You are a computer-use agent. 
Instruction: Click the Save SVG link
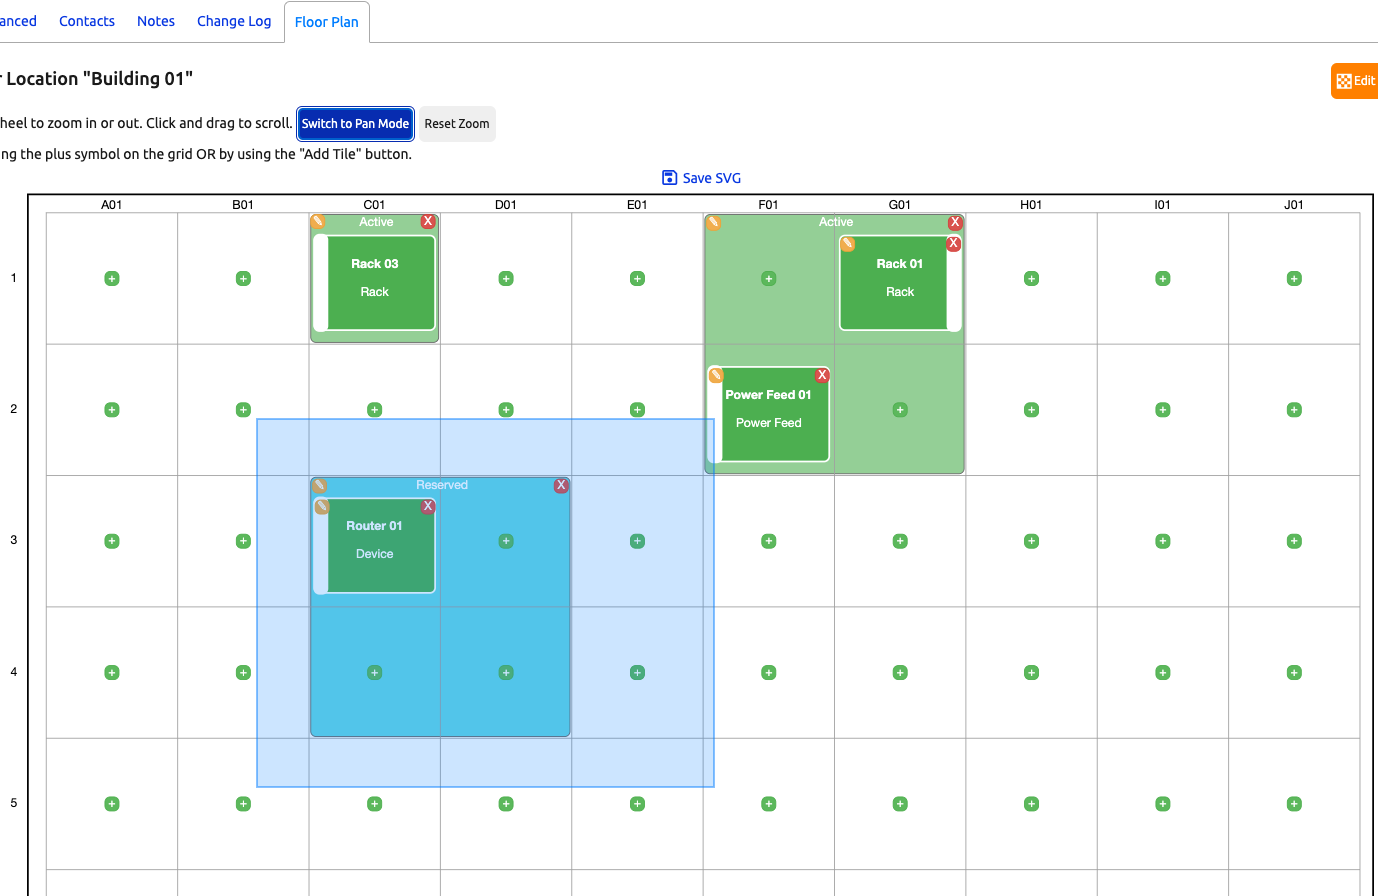tap(701, 177)
